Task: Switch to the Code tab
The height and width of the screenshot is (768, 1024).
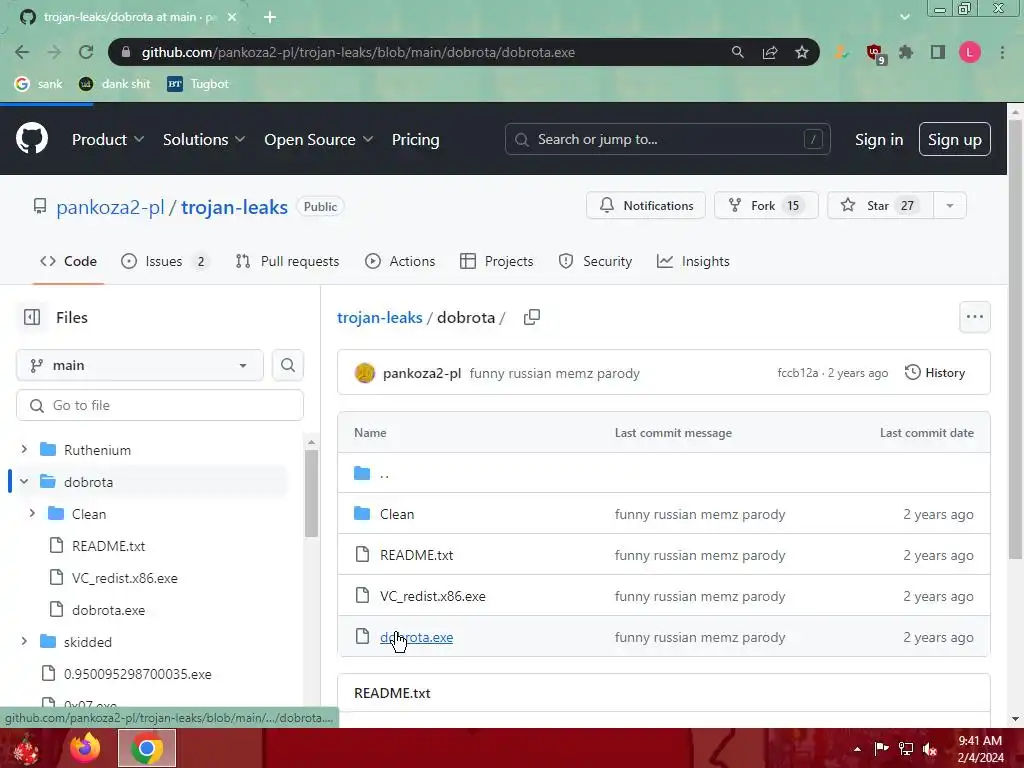Action: coord(69,261)
